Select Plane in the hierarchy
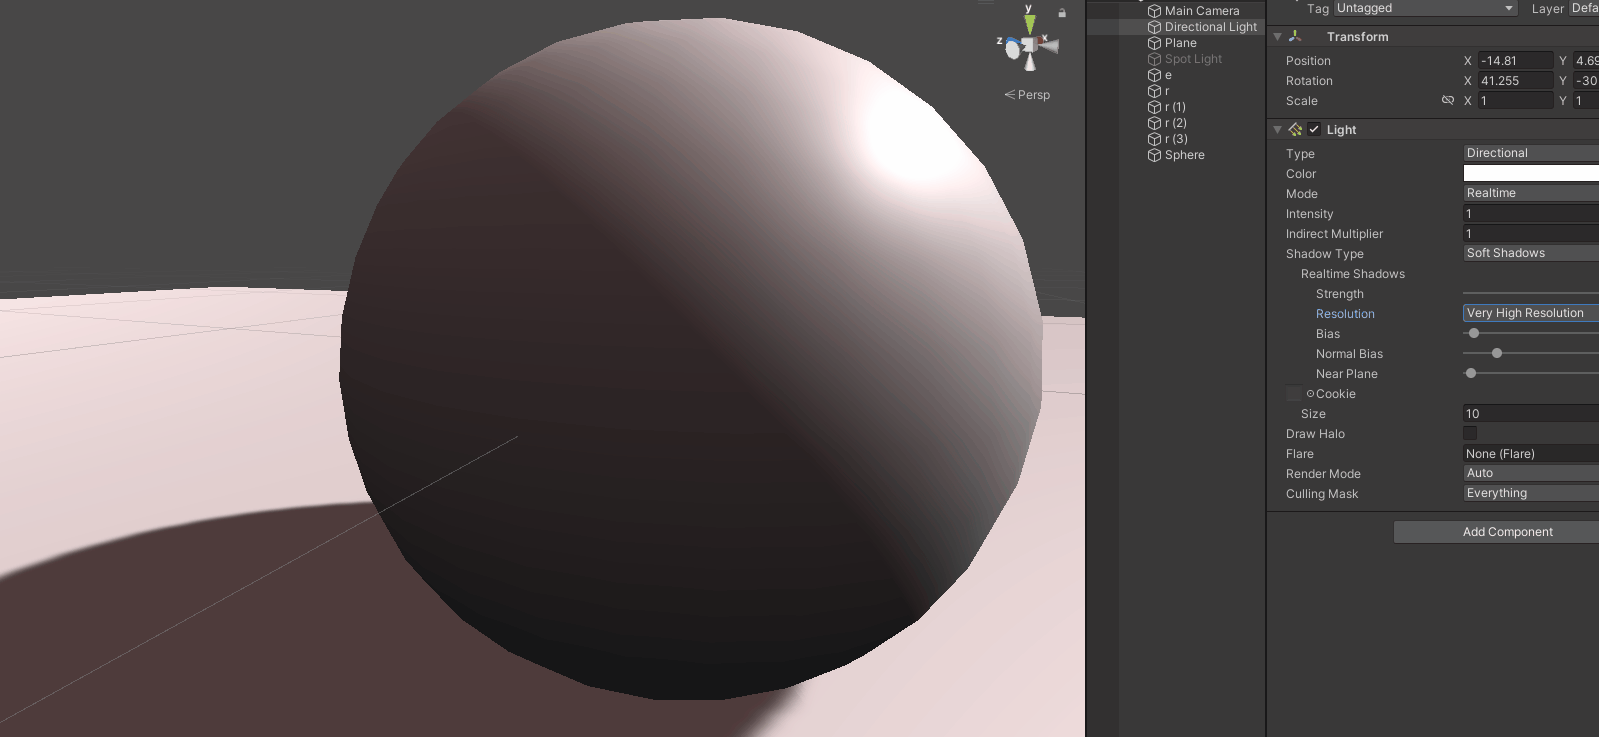 pyautogui.click(x=1181, y=43)
